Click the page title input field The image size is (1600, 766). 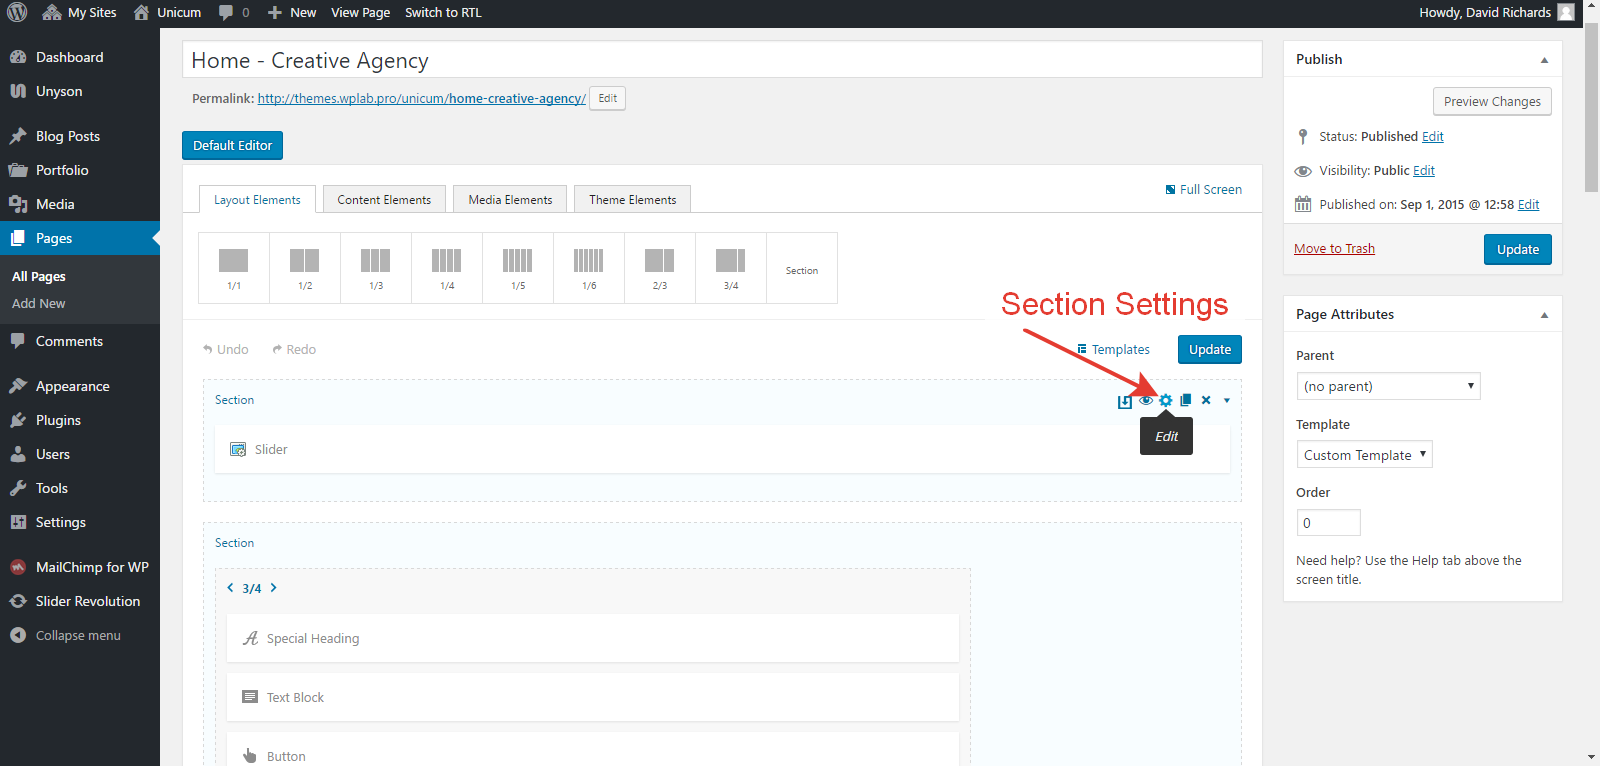pyautogui.click(x=722, y=60)
